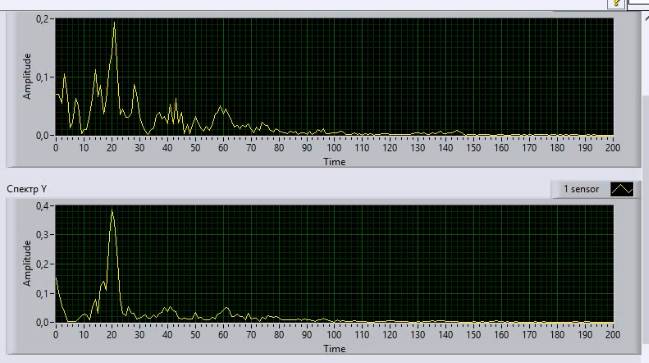
Task: Select the Time label under the upper graph
Action: pyautogui.click(x=334, y=162)
